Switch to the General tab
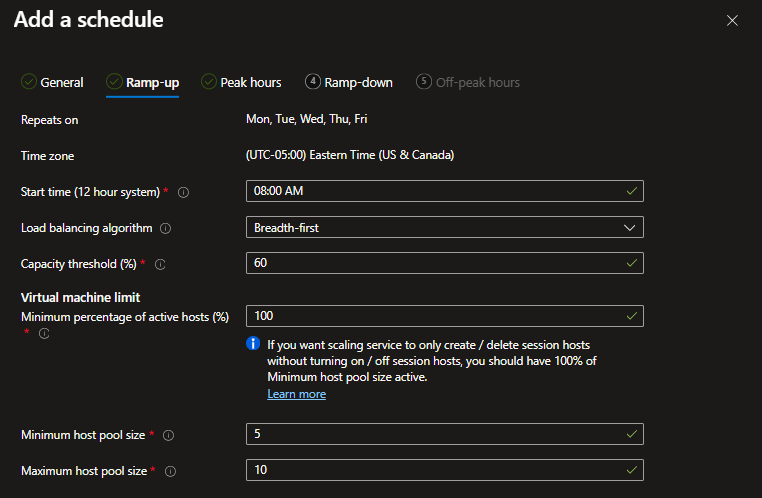 pyautogui.click(x=53, y=82)
